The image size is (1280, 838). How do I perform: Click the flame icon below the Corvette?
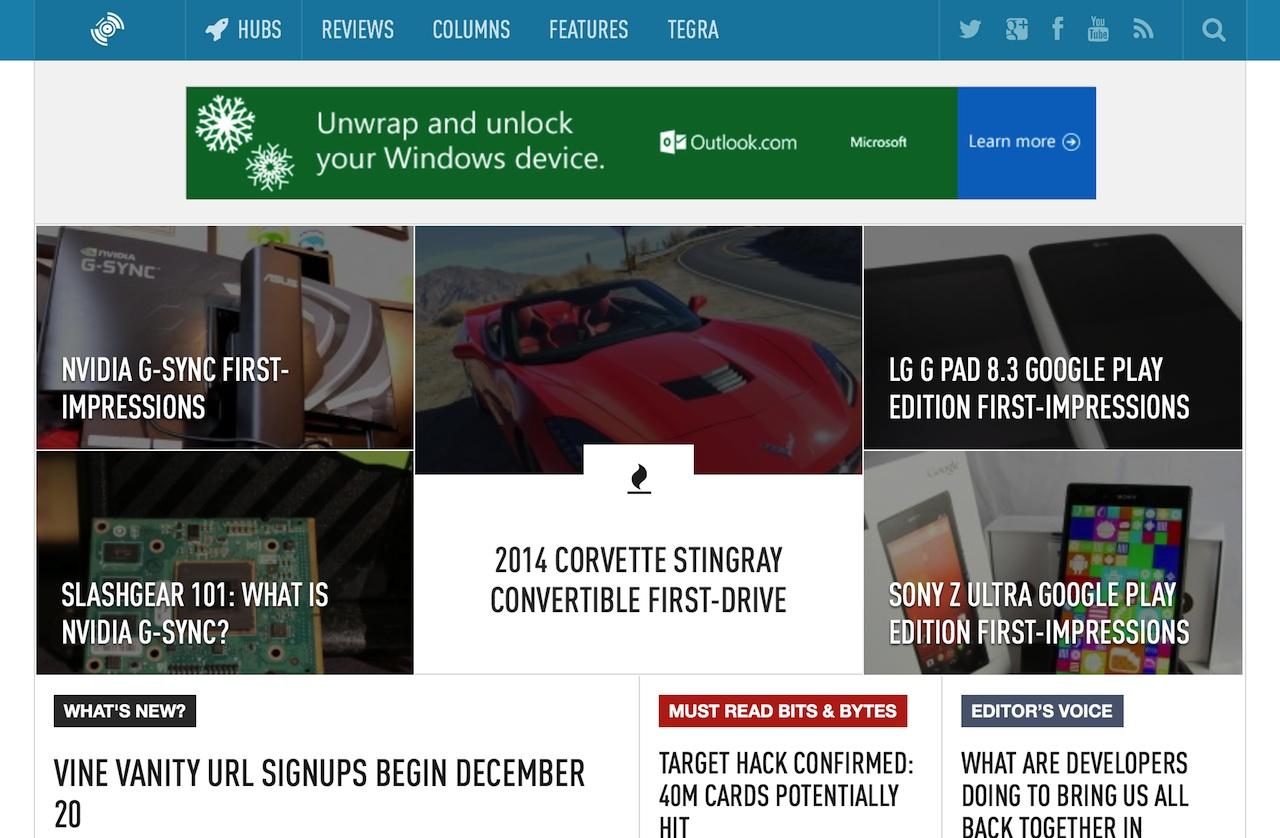638,480
